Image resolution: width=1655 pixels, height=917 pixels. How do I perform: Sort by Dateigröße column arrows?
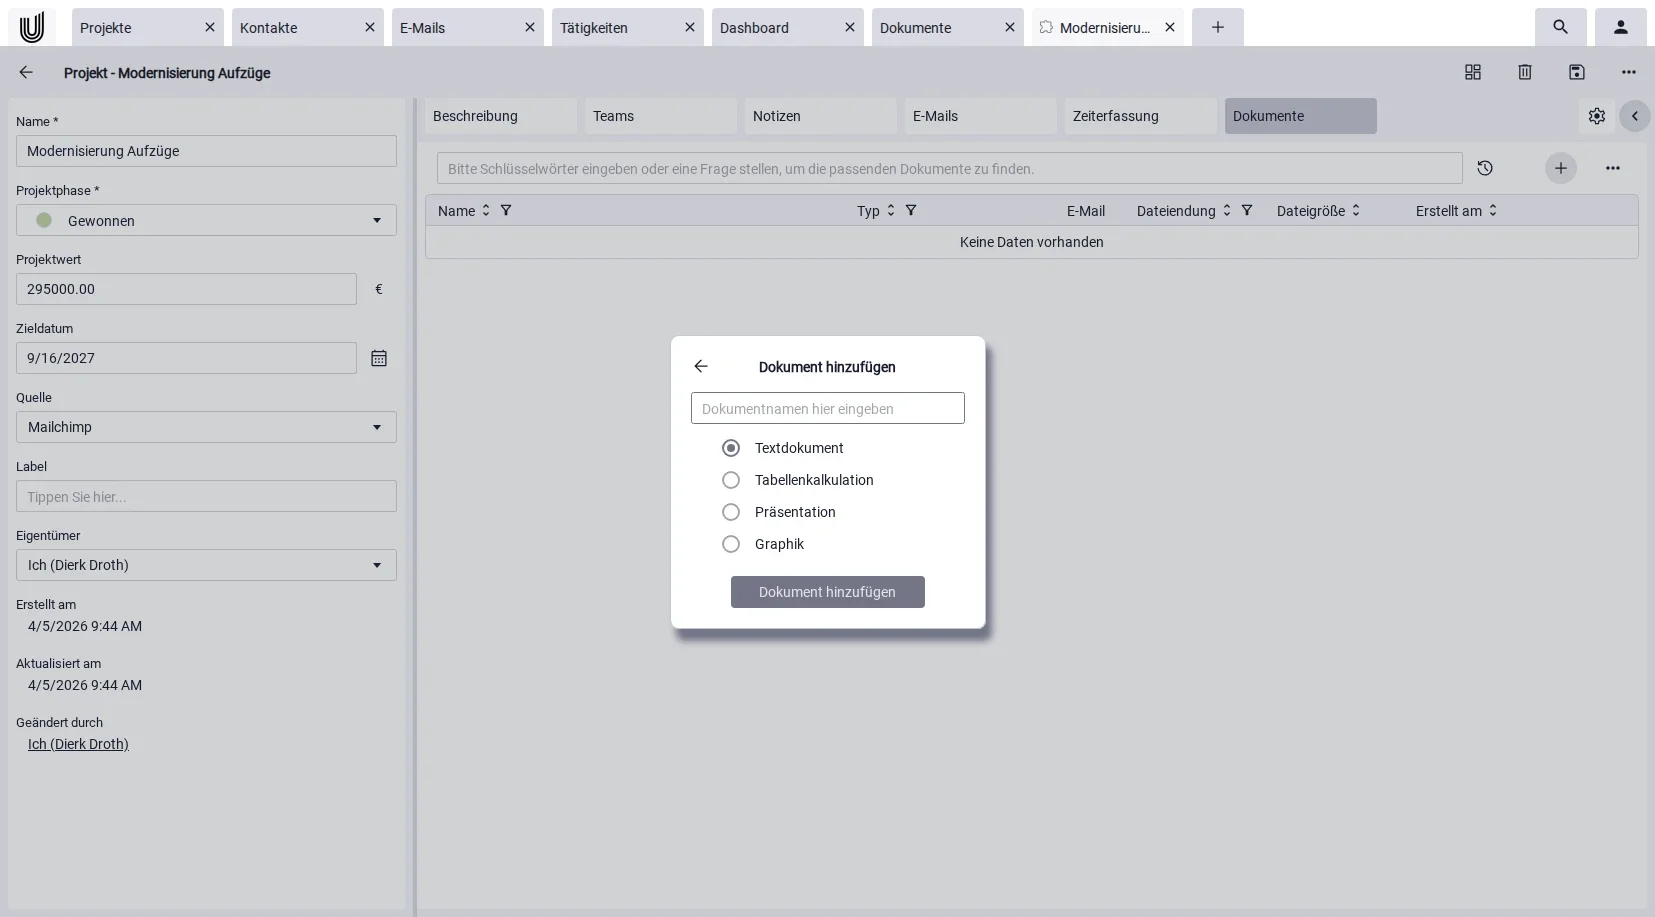[x=1356, y=210]
